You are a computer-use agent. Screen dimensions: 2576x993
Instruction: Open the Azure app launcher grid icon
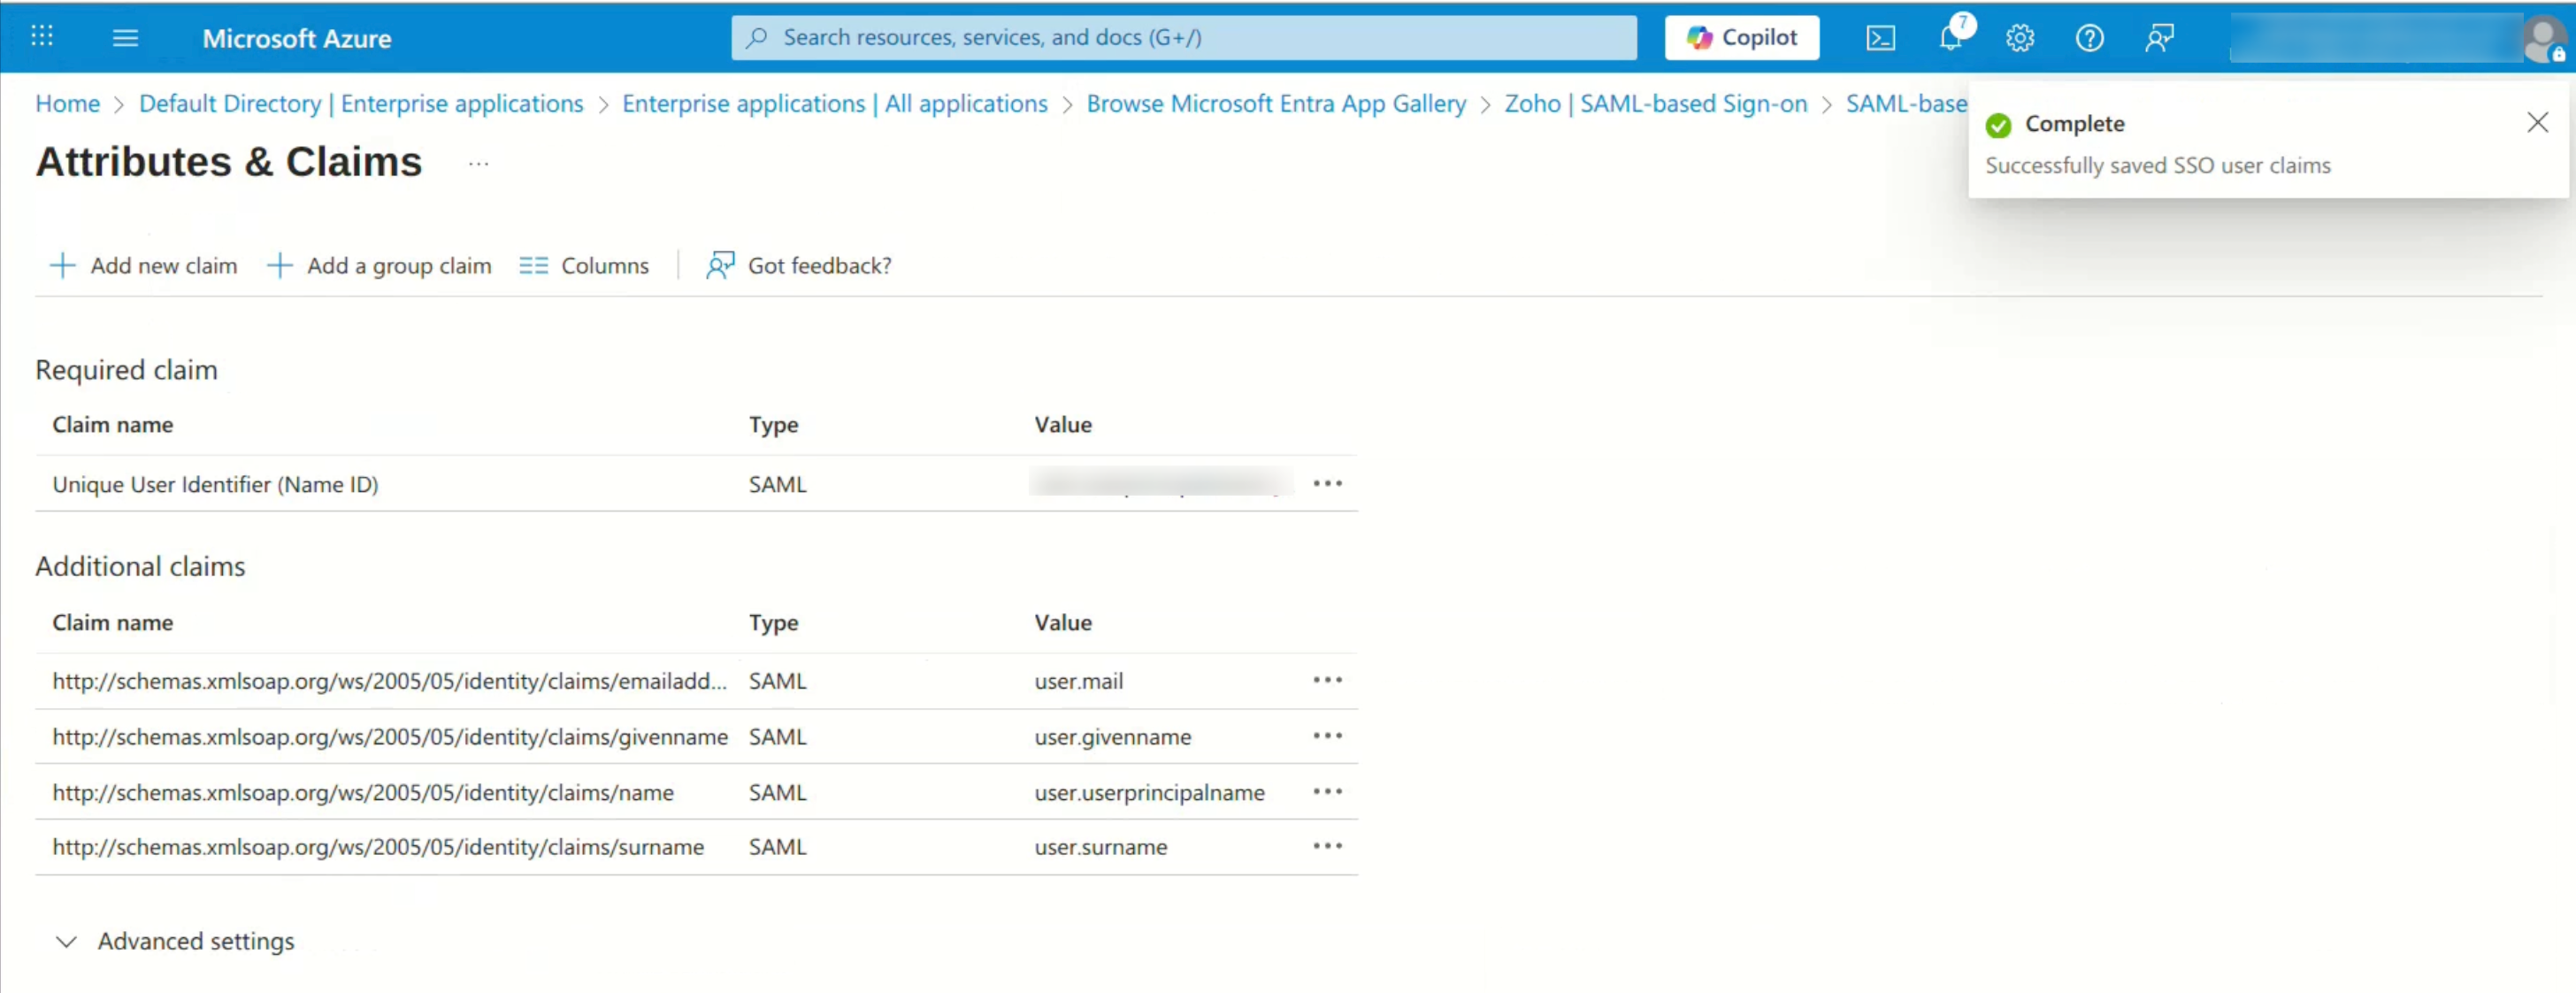click(x=42, y=37)
